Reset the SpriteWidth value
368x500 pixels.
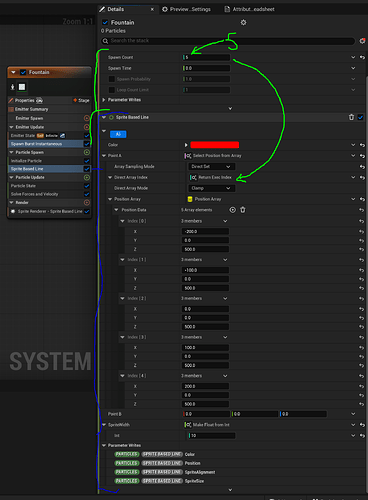(x=362, y=425)
